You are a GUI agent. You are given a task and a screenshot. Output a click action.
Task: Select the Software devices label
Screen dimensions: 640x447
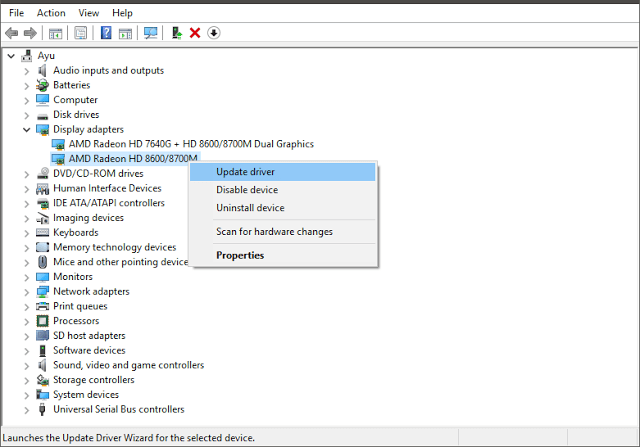coord(89,350)
